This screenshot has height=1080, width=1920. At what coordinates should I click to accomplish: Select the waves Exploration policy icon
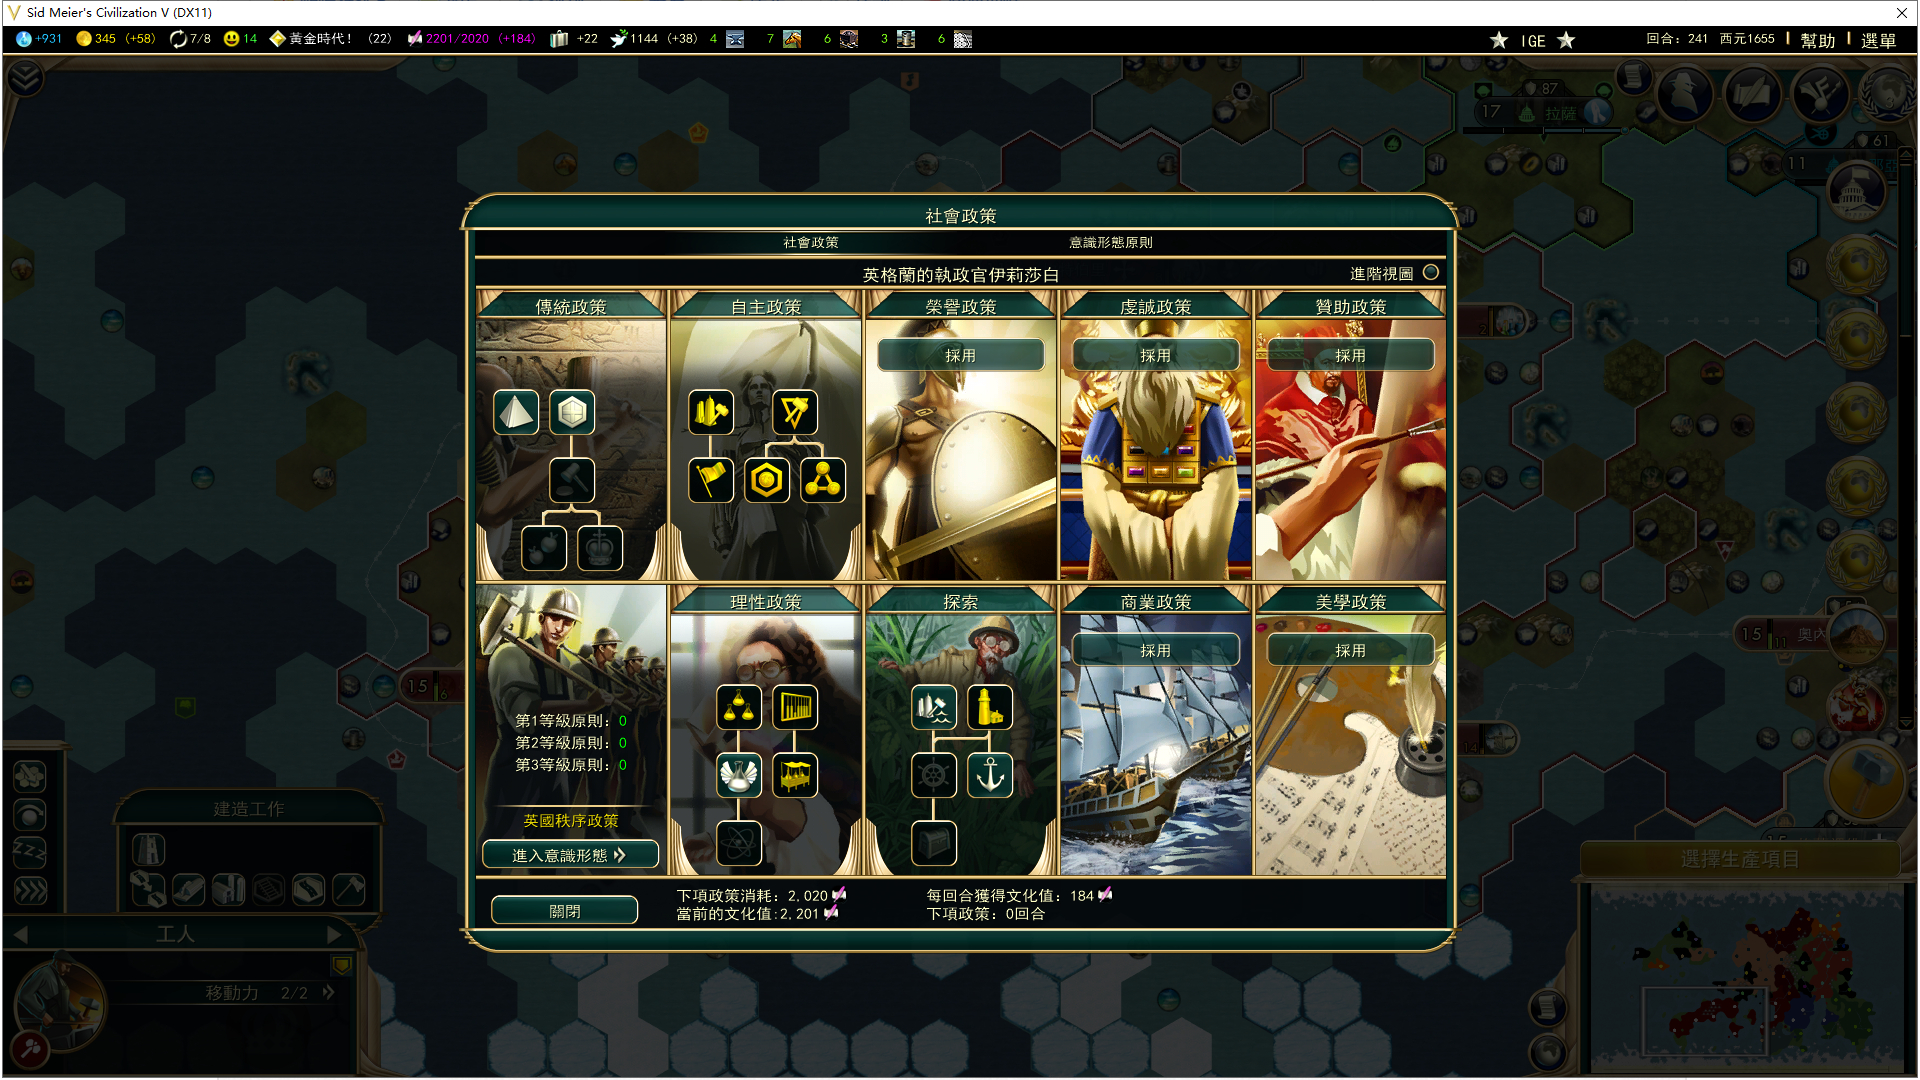click(x=934, y=707)
